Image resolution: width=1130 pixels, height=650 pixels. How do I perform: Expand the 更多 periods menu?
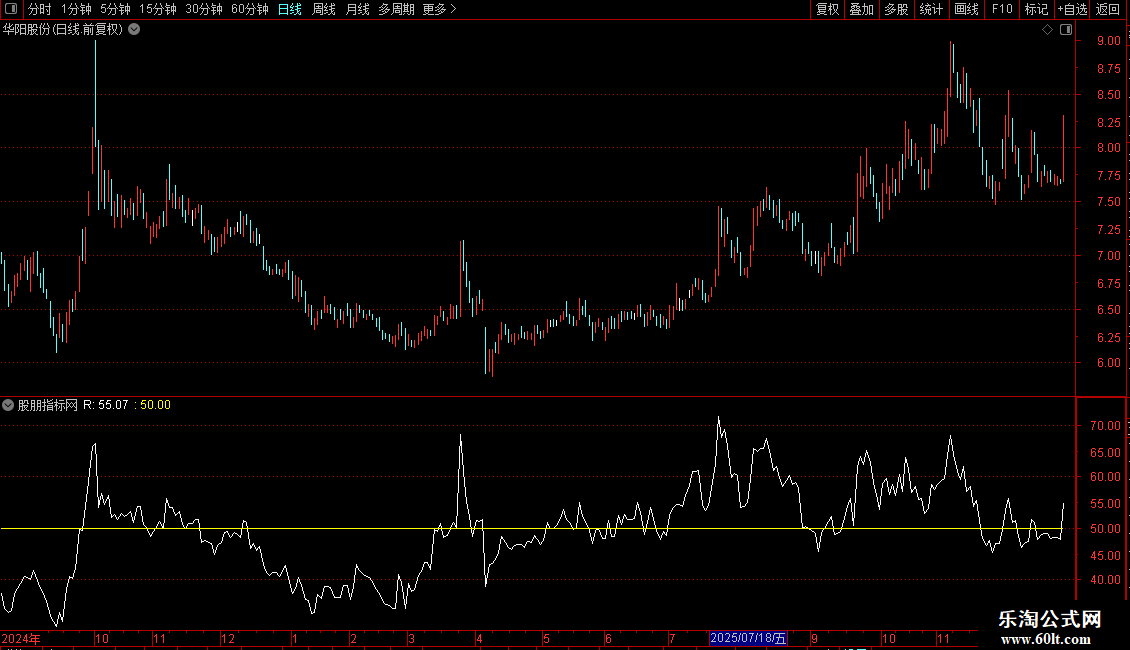point(439,9)
